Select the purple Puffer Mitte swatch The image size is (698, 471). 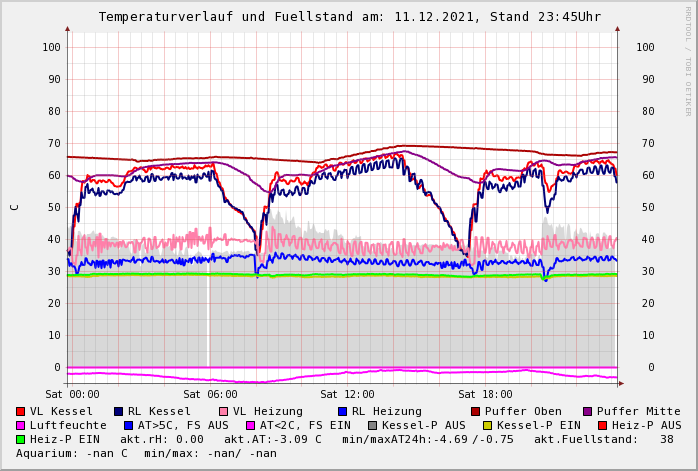[x=587, y=411]
